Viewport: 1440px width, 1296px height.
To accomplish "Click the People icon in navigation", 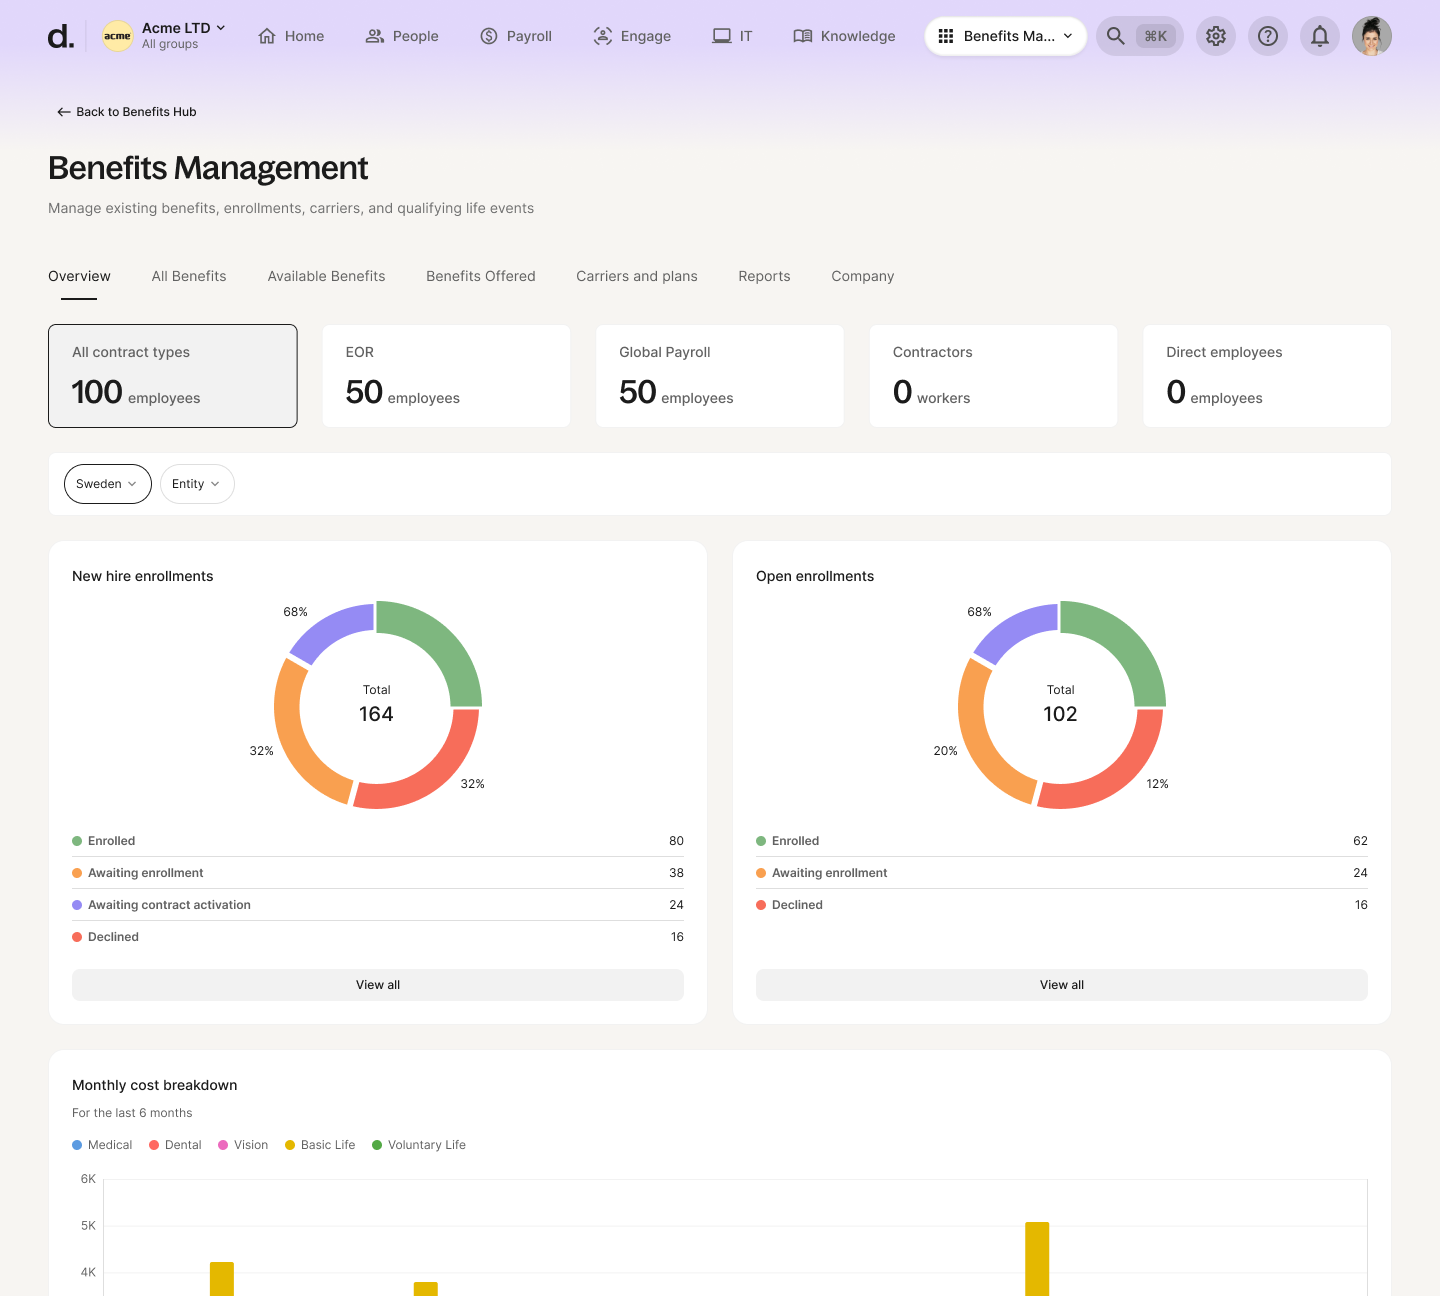I will click(375, 36).
